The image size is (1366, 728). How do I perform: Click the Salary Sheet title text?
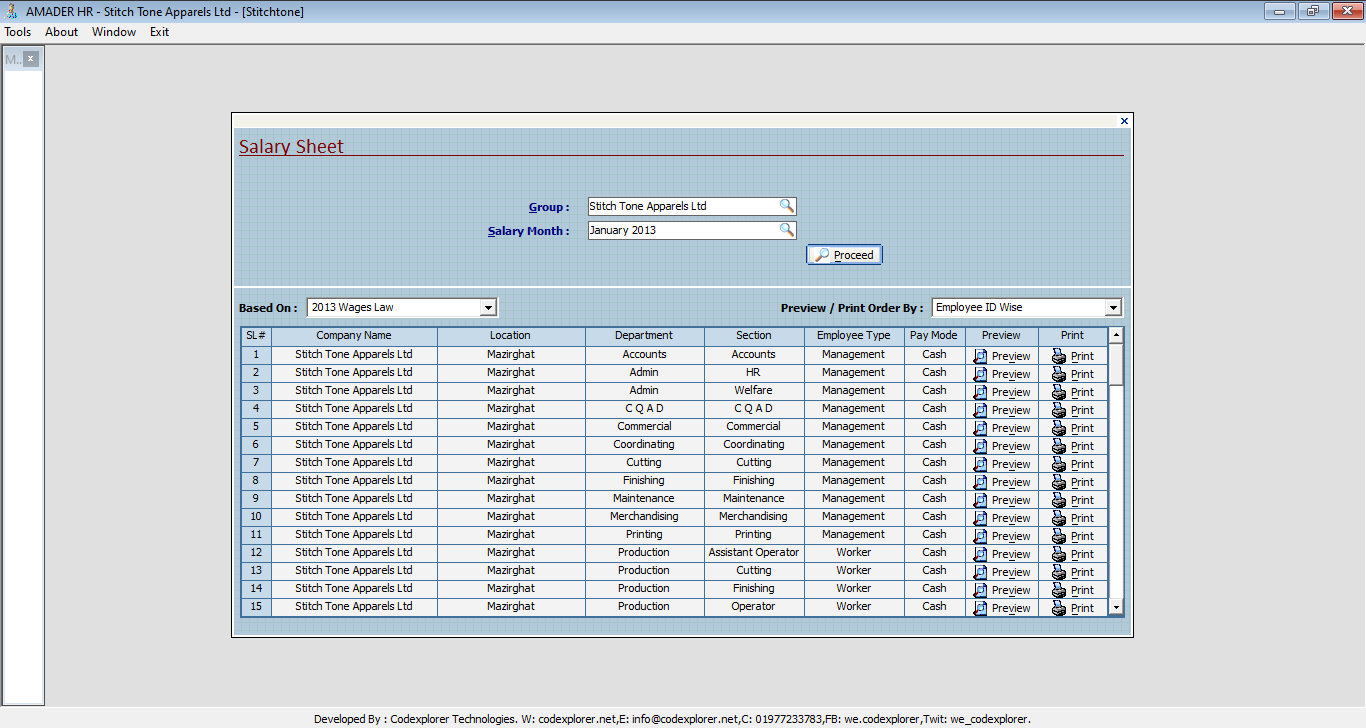(x=291, y=146)
